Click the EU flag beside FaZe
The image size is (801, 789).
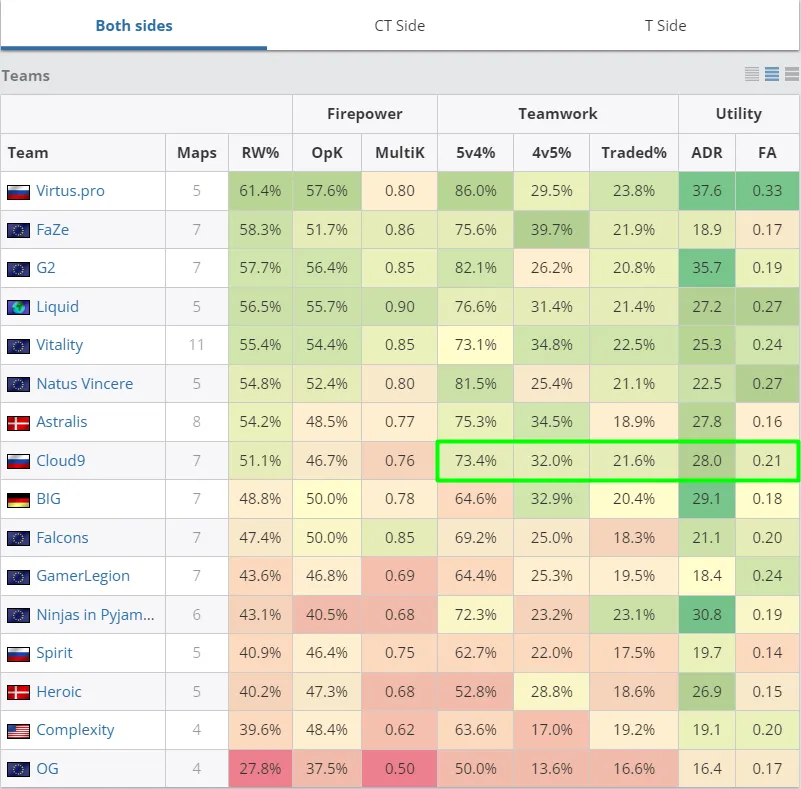coord(18,231)
